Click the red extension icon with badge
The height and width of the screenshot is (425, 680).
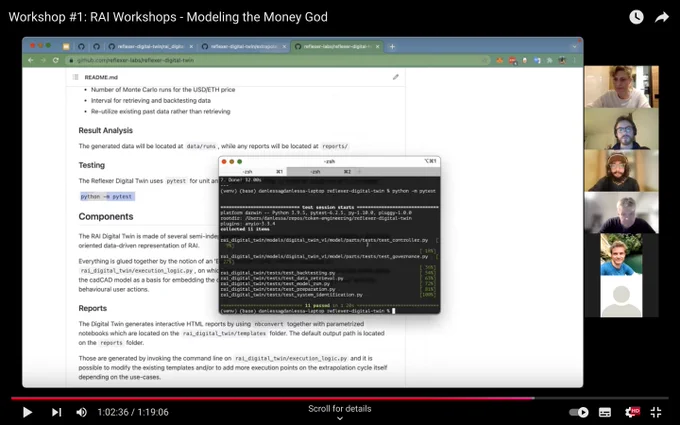(513, 61)
